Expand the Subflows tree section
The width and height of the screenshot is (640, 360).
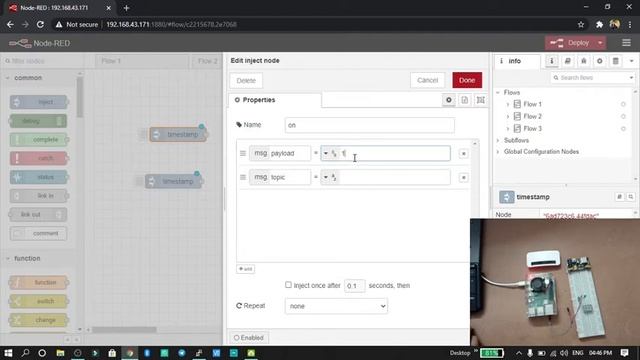(x=498, y=140)
